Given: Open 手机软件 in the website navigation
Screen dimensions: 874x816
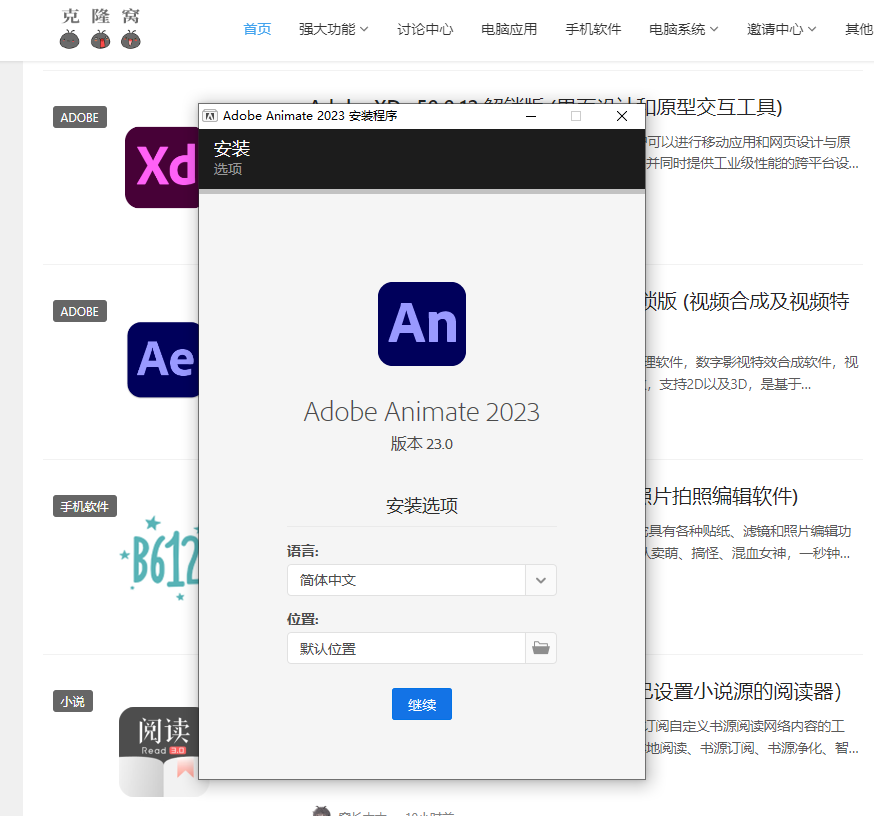Looking at the screenshot, I should click(x=593, y=29).
